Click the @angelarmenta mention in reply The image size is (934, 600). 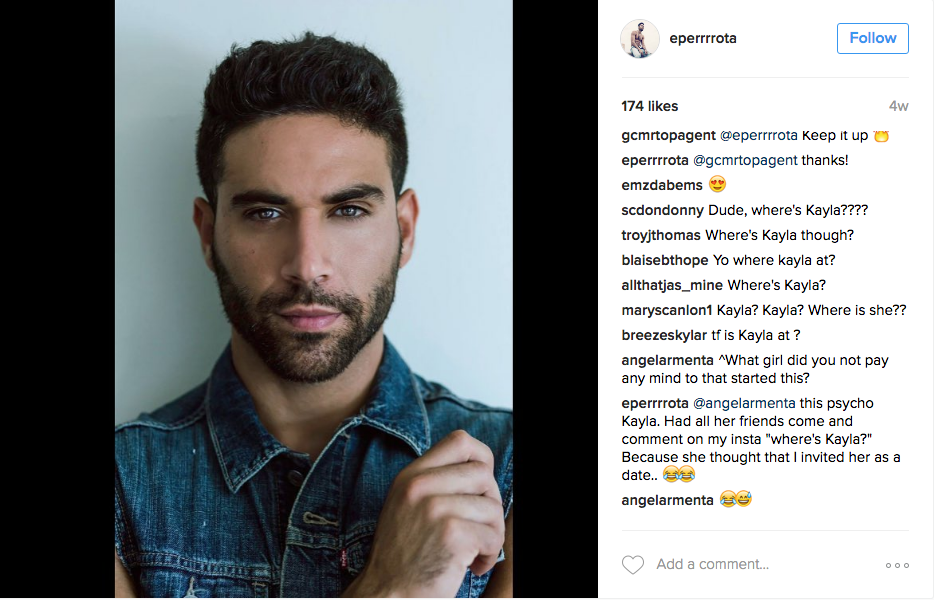[x=744, y=403]
